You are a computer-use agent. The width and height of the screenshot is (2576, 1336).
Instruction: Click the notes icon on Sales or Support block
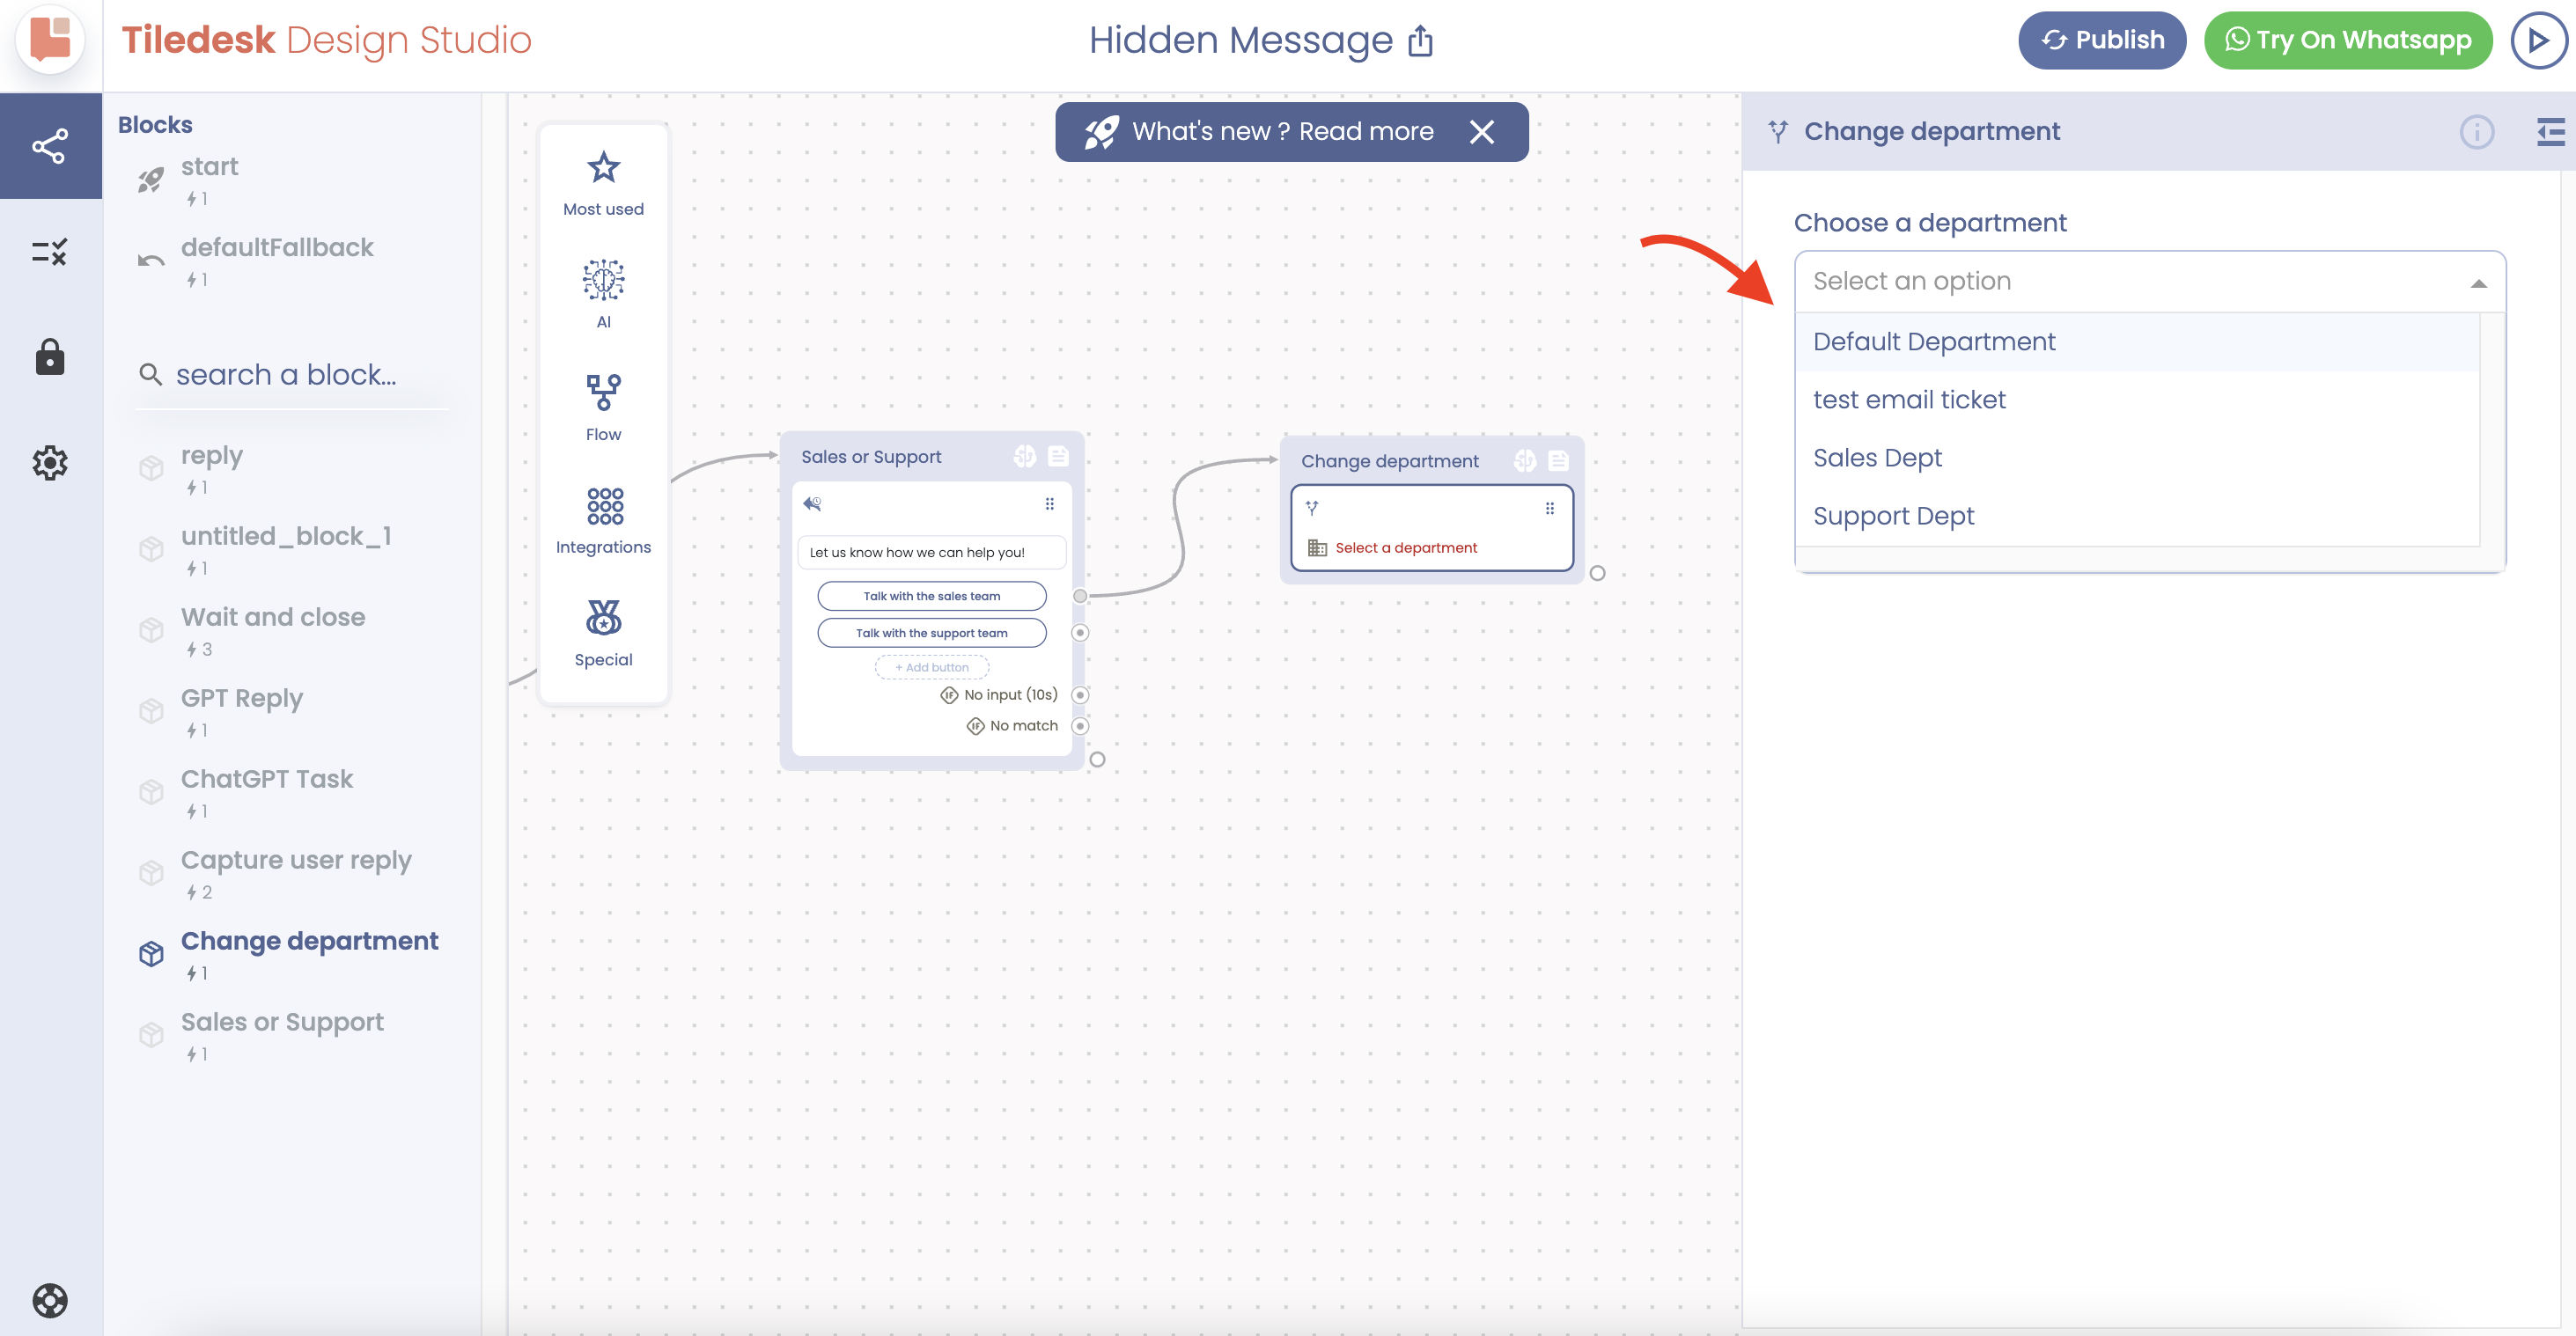[x=1058, y=456]
